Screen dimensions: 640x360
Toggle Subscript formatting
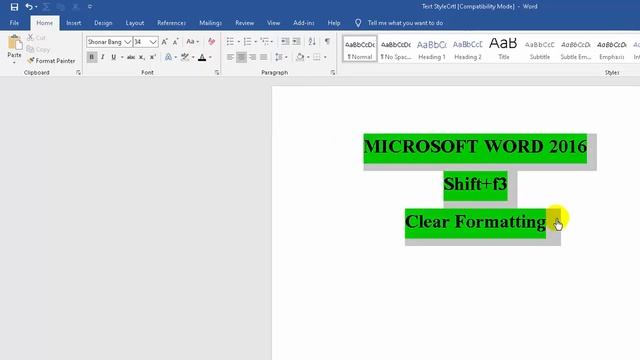pyautogui.click(x=141, y=57)
